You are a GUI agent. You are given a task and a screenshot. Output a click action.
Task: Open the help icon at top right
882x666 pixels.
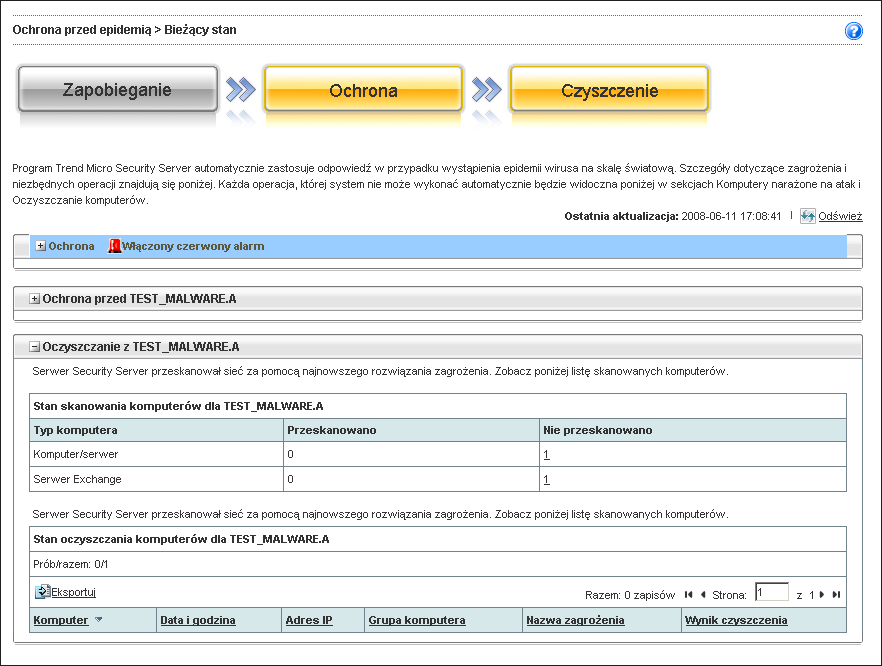tap(853, 31)
